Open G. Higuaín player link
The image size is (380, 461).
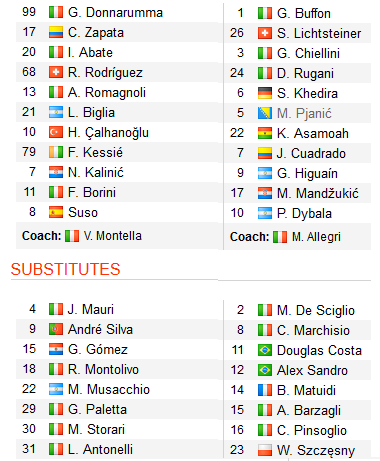tap(307, 173)
